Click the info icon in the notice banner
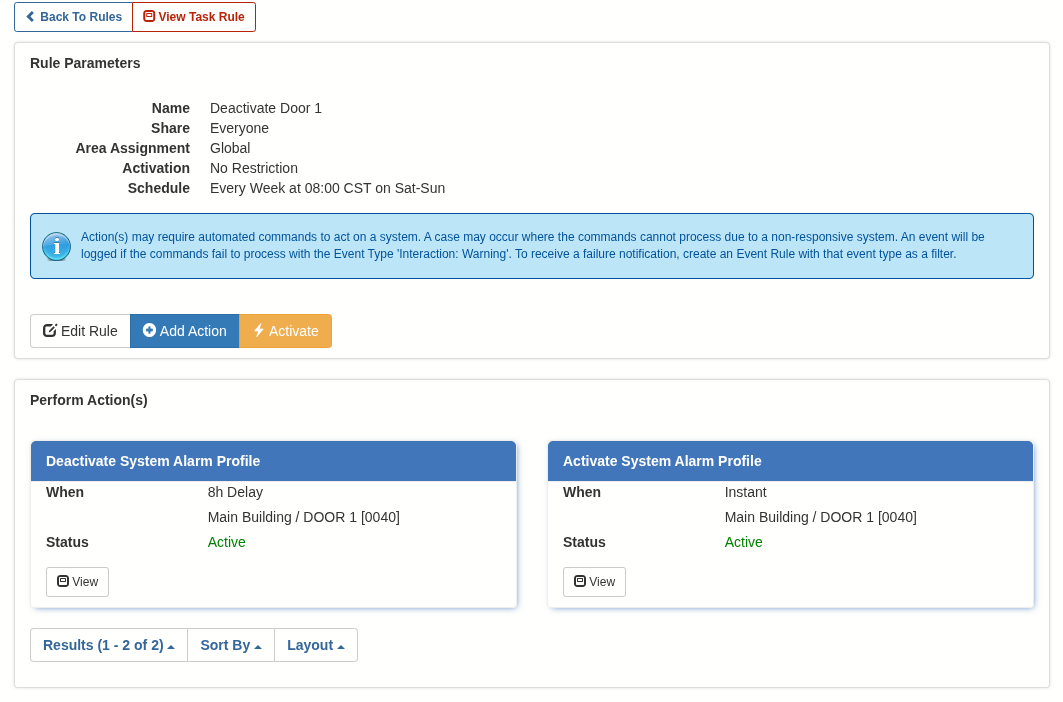This screenshot has height=702, width=1063. 56,246
